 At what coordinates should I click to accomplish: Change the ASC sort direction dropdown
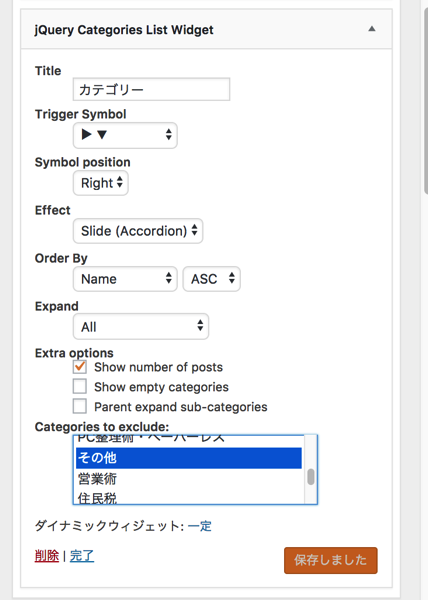(x=212, y=279)
